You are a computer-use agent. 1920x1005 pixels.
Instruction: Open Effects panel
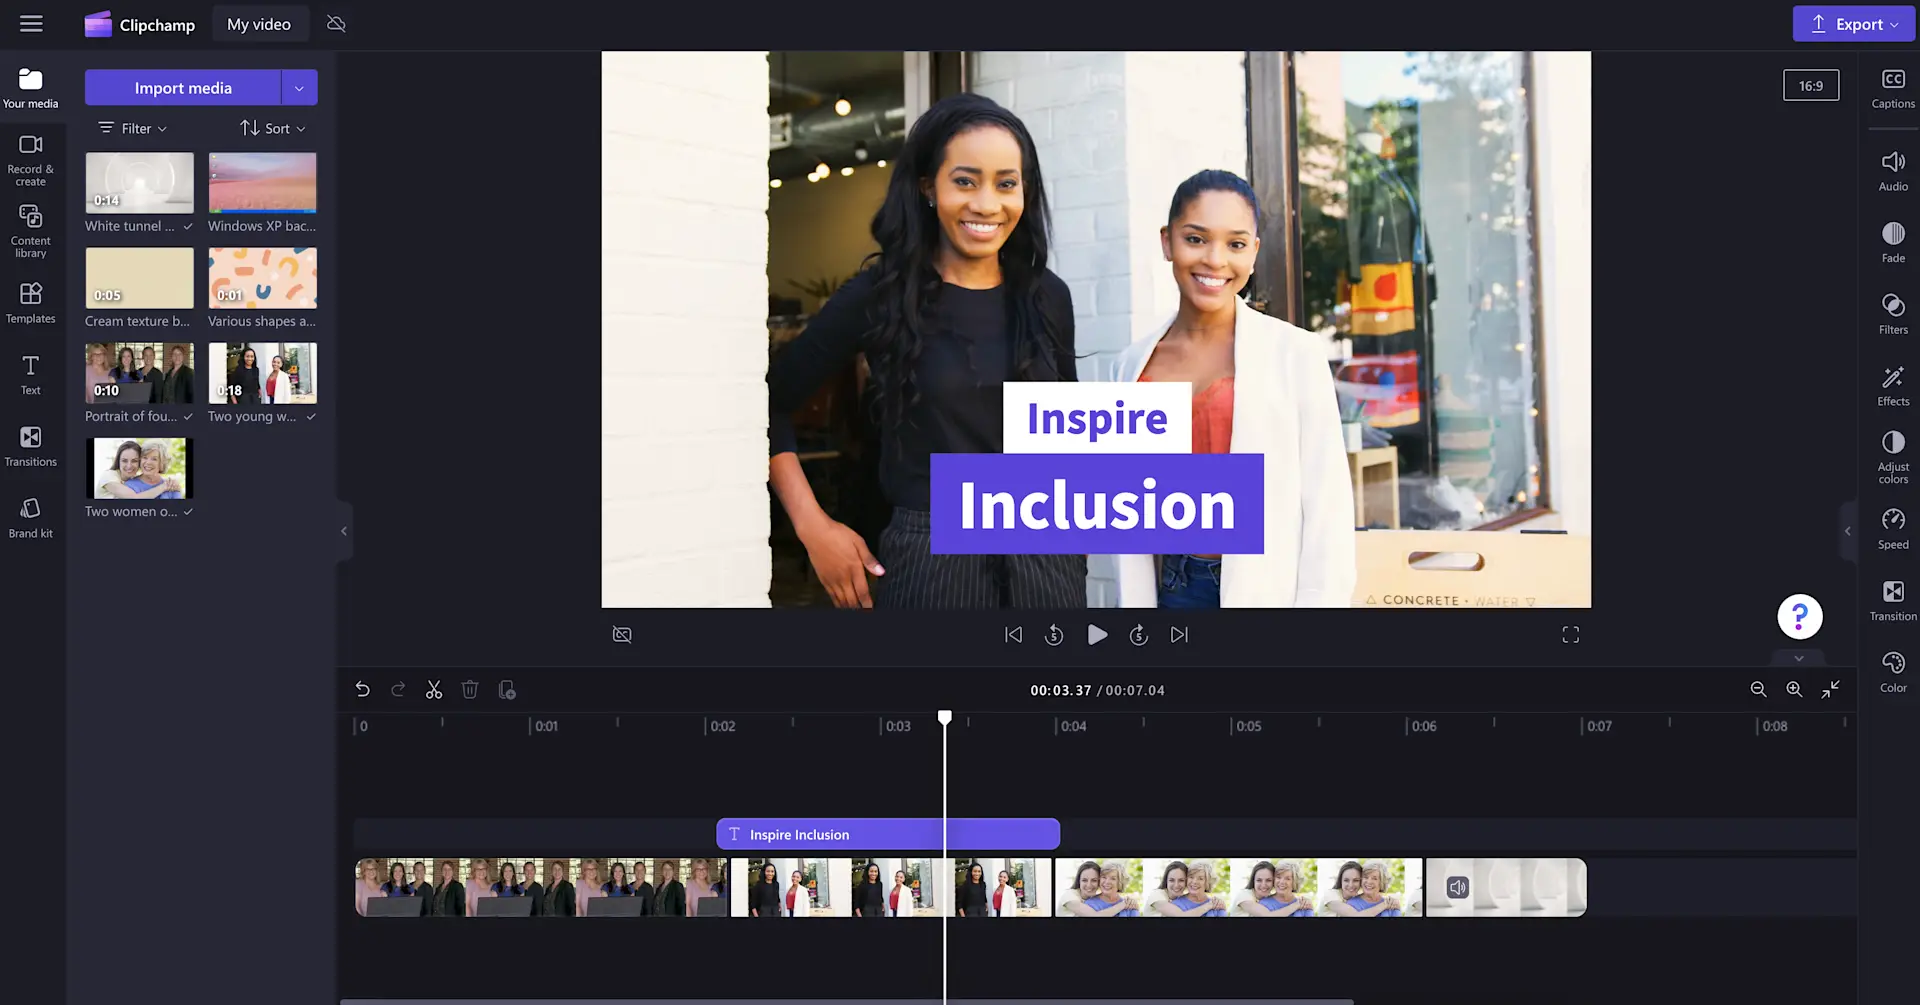point(1893,386)
